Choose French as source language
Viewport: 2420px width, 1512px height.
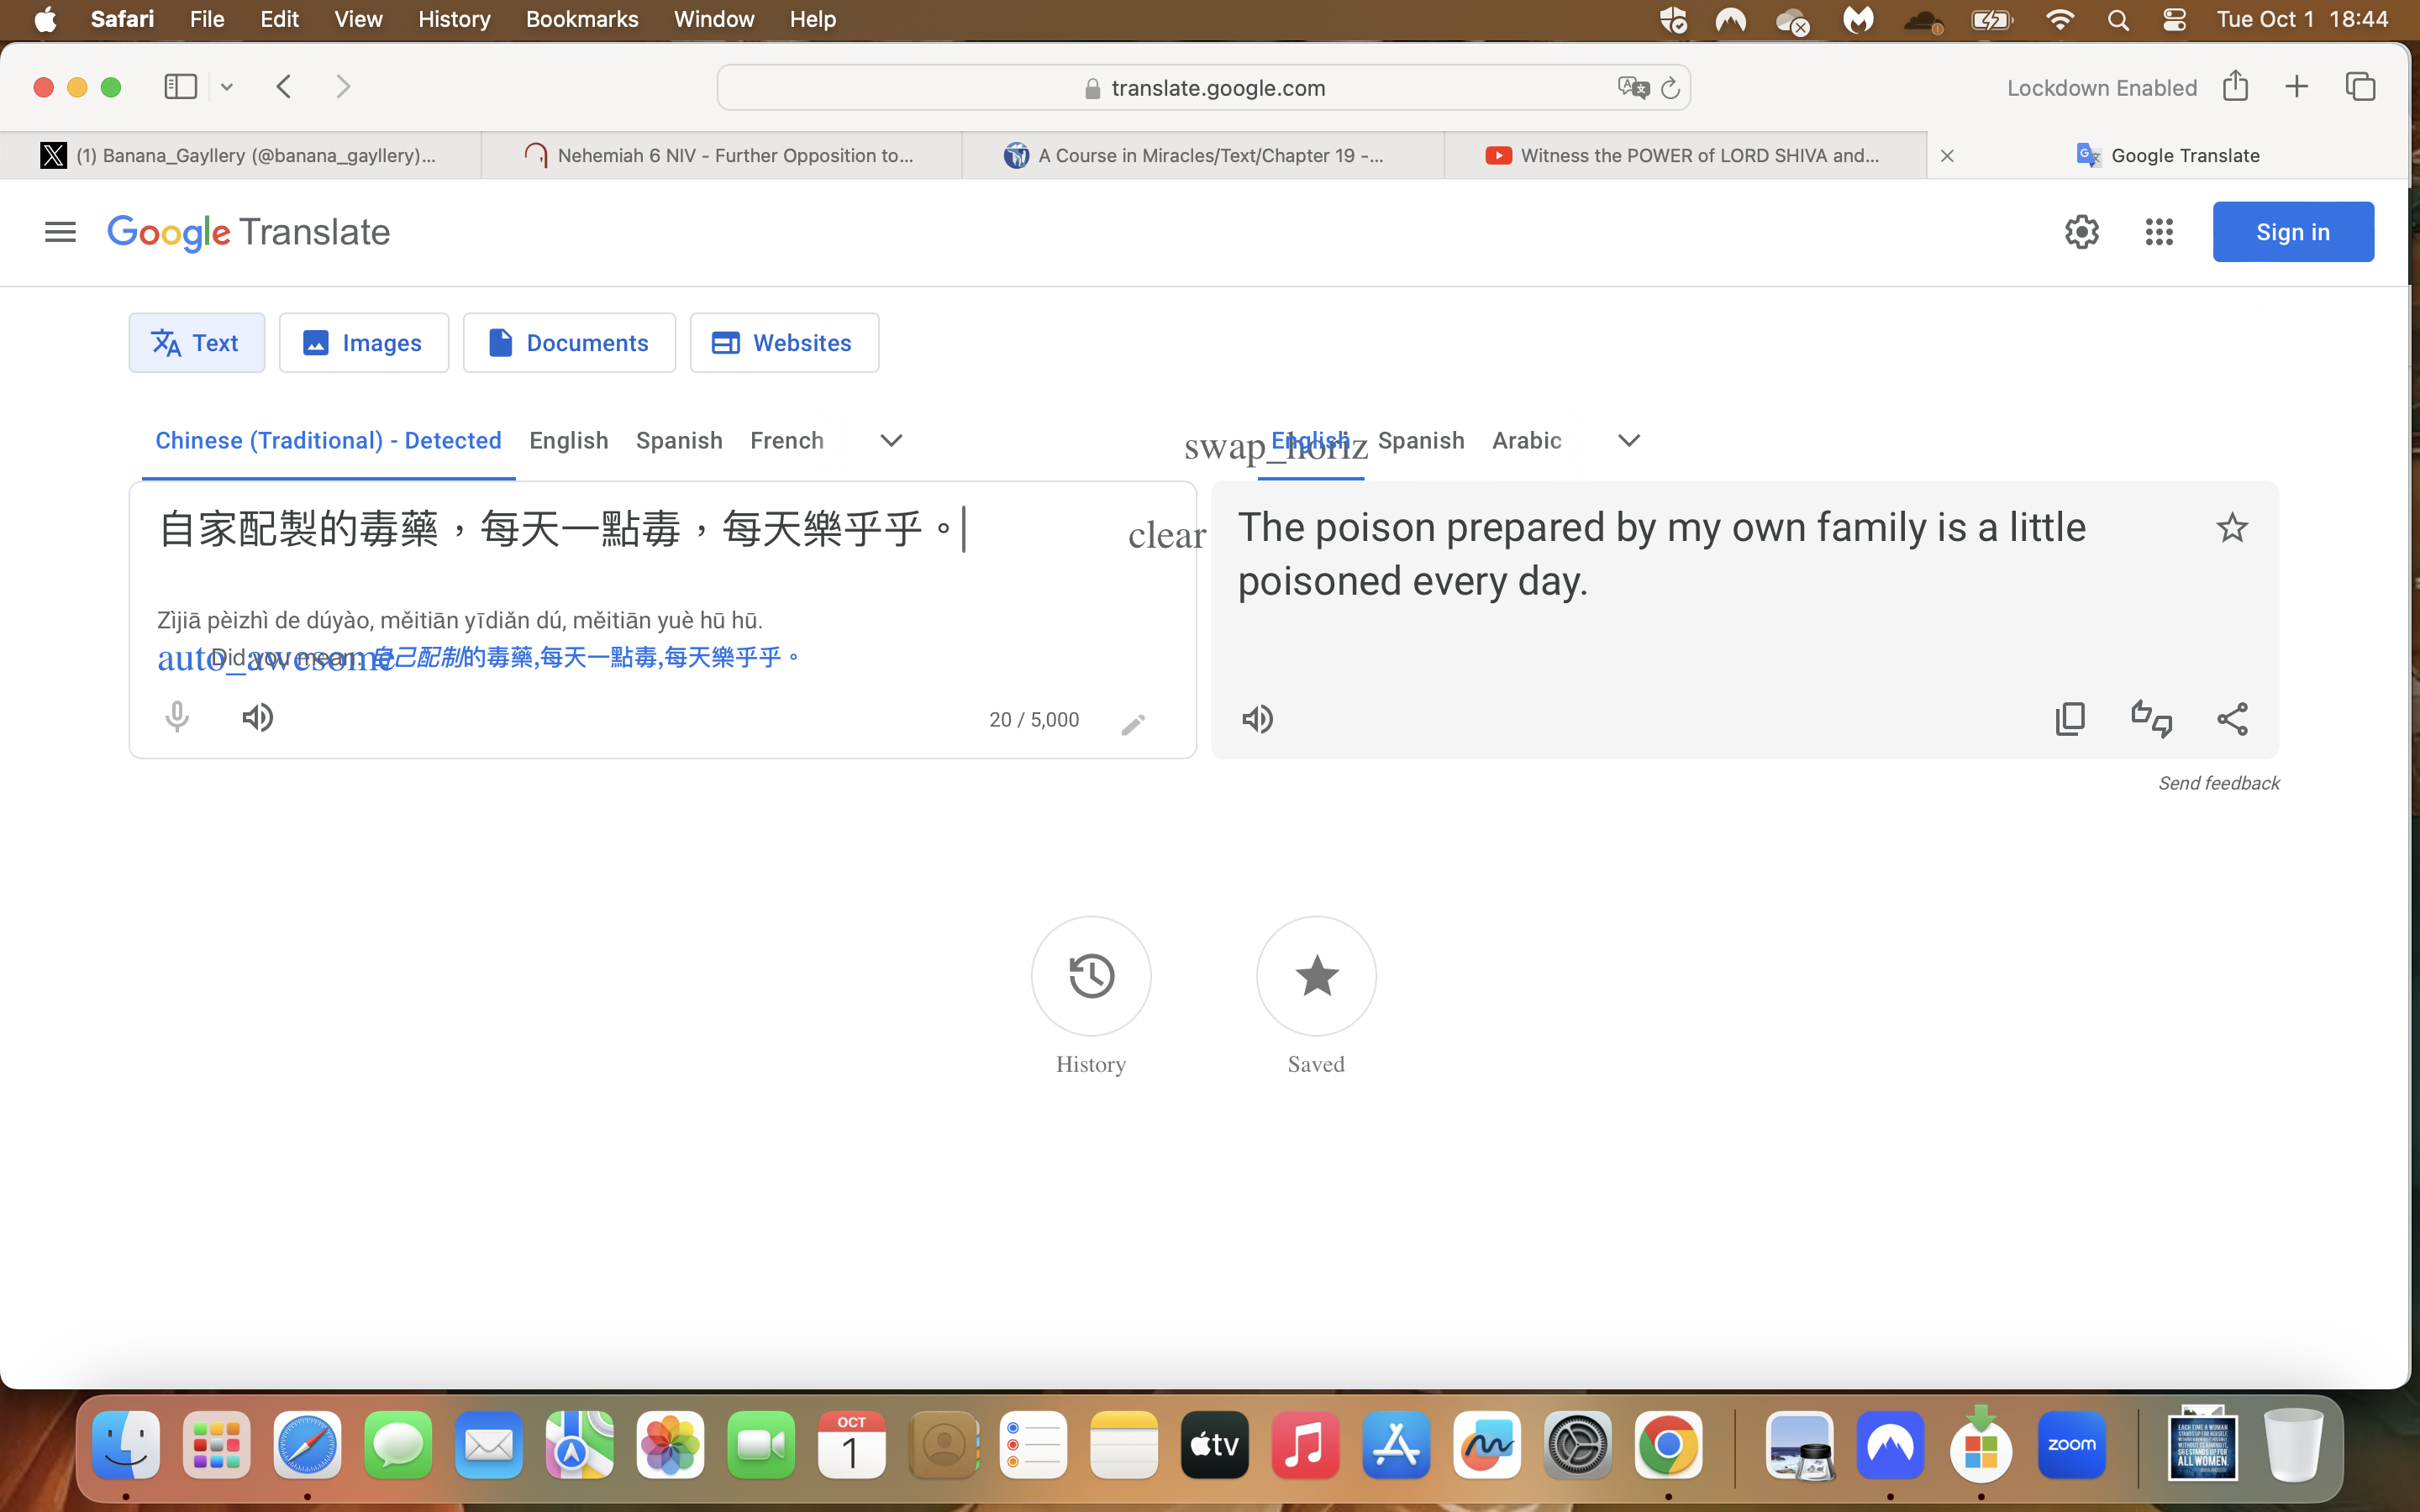(x=787, y=441)
